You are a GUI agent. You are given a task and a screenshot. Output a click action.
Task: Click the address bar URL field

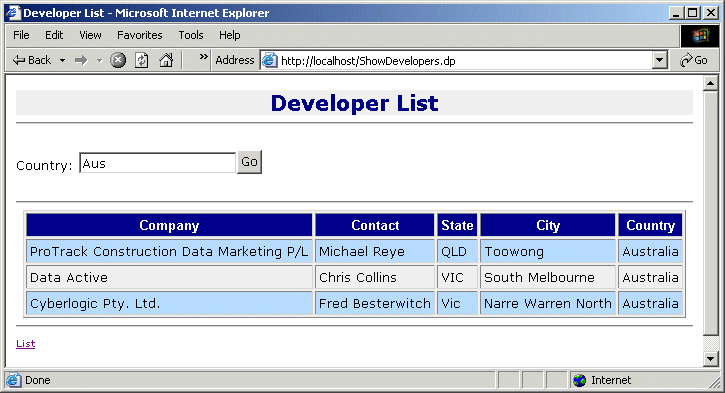click(x=465, y=61)
